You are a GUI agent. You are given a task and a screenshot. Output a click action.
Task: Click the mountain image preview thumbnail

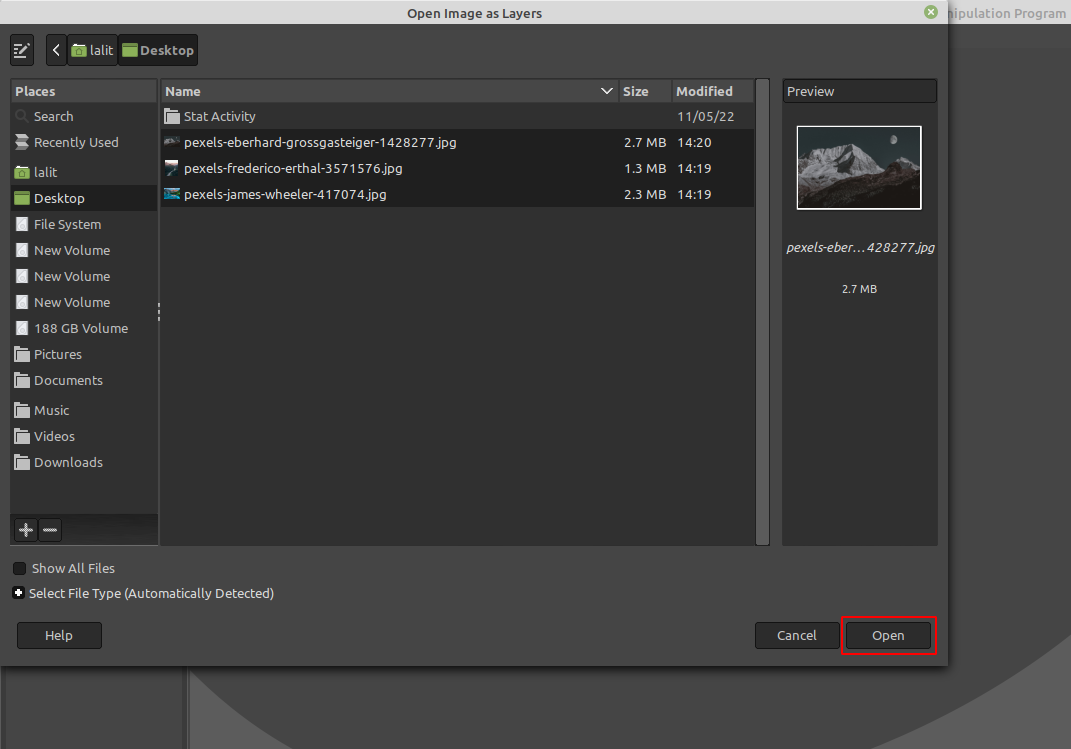click(x=858, y=167)
